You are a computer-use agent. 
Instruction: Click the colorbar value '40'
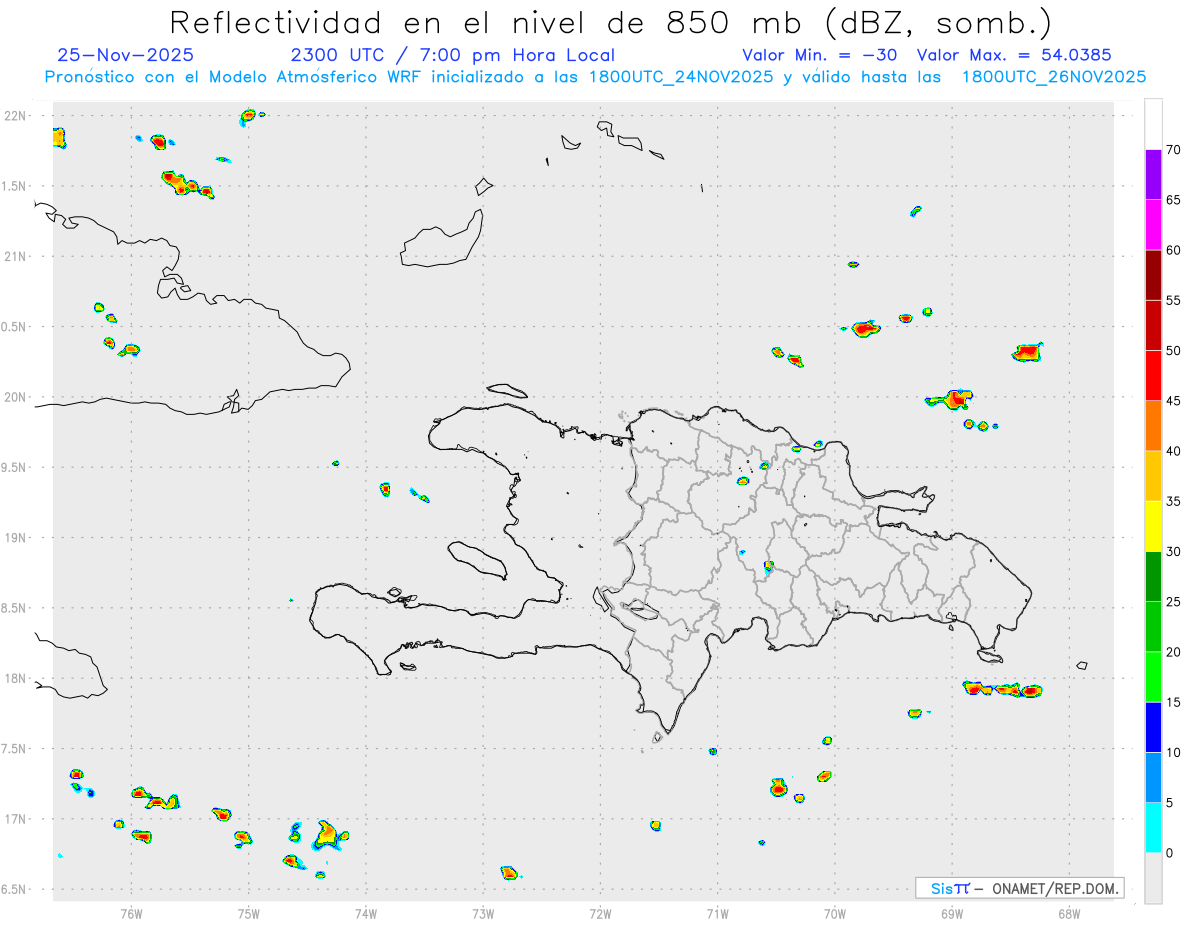[x=1173, y=451]
